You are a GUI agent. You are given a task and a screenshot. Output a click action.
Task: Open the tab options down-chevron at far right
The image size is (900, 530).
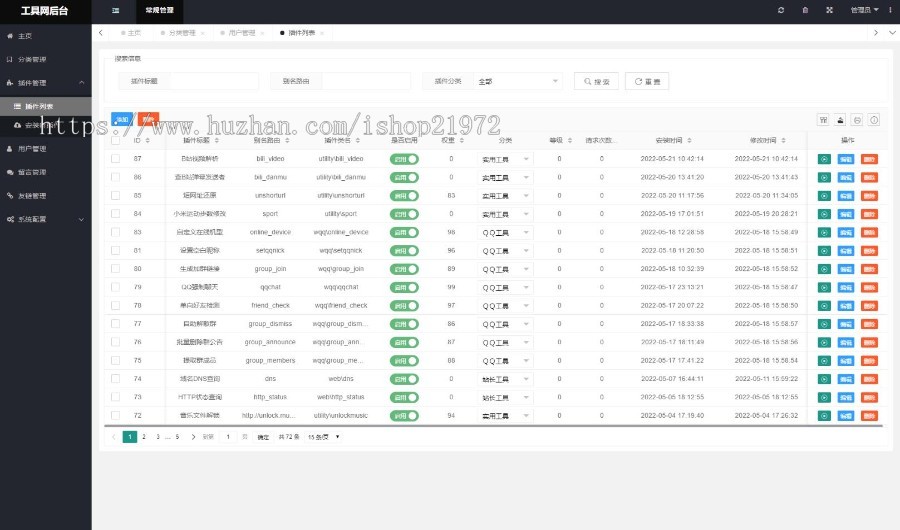tap(892, 33)
